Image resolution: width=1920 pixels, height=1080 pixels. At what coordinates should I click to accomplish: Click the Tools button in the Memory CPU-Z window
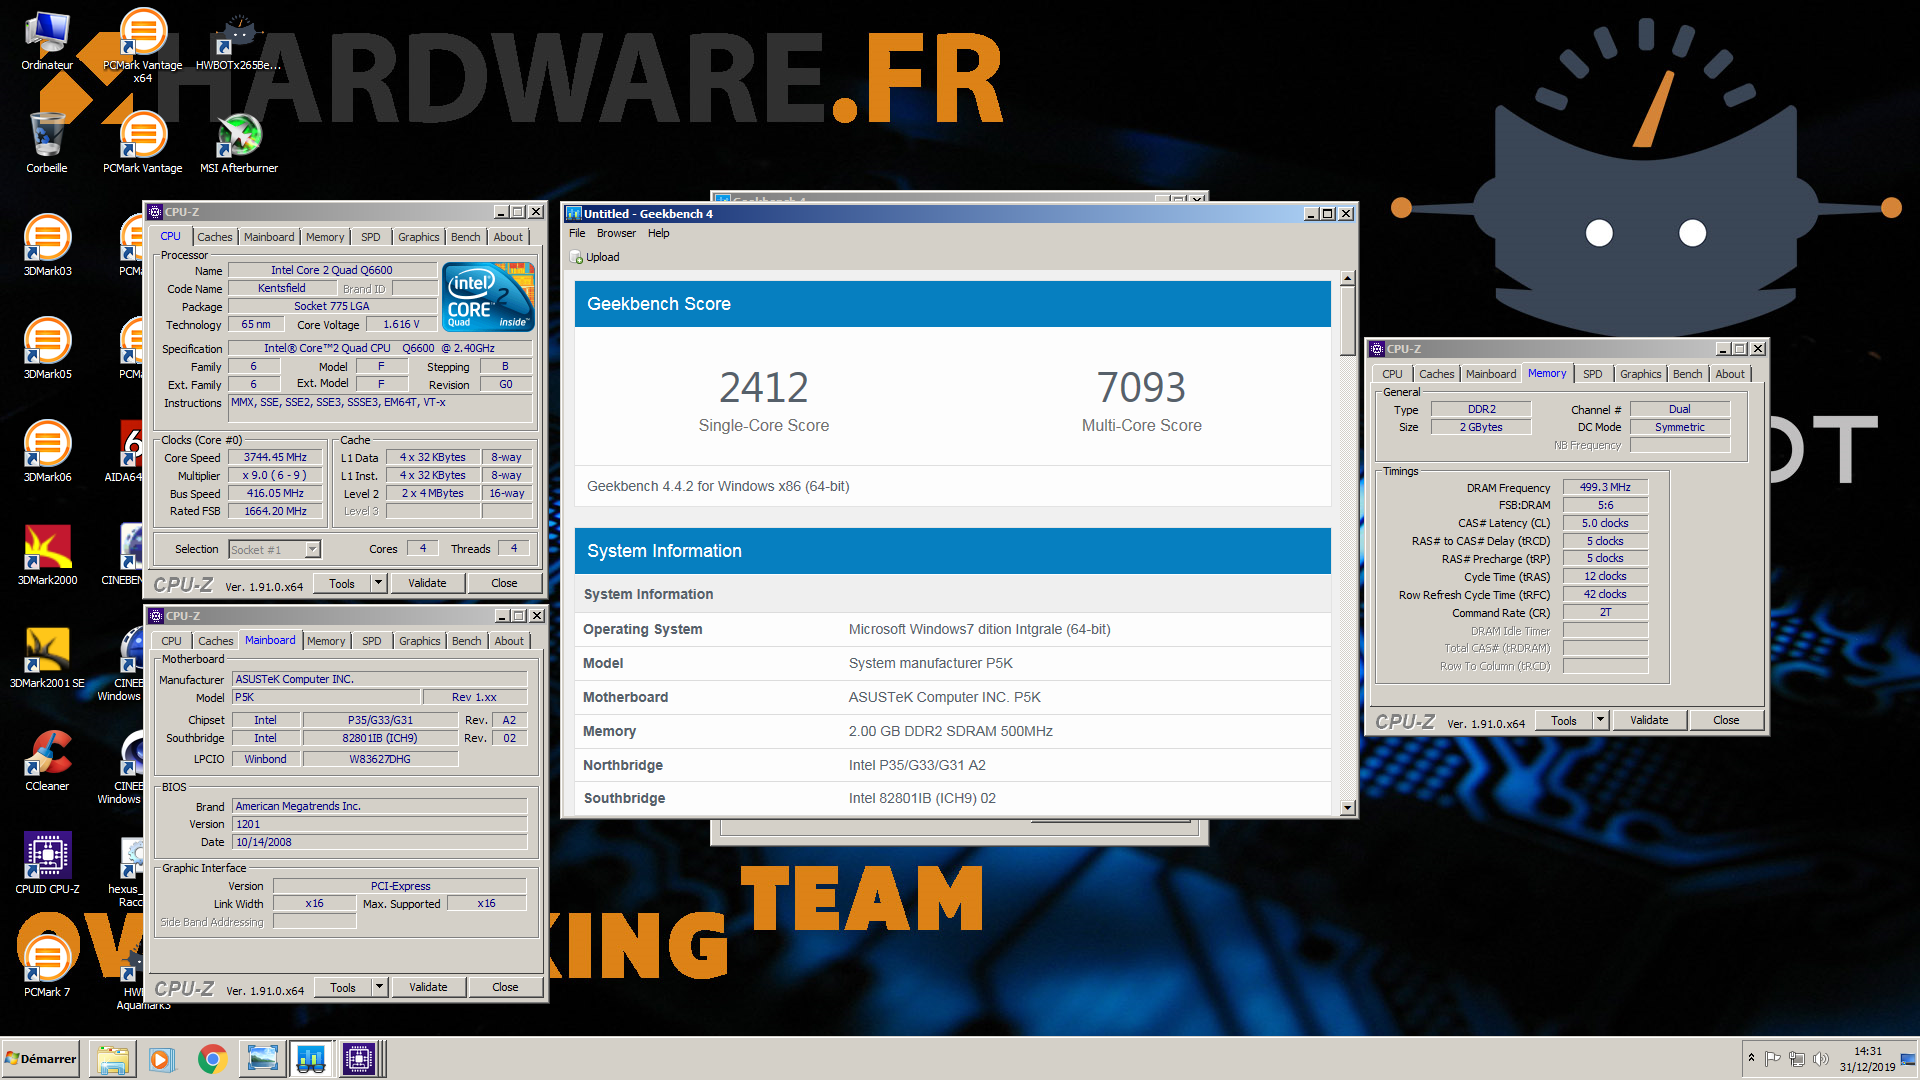pos(1563,720)
